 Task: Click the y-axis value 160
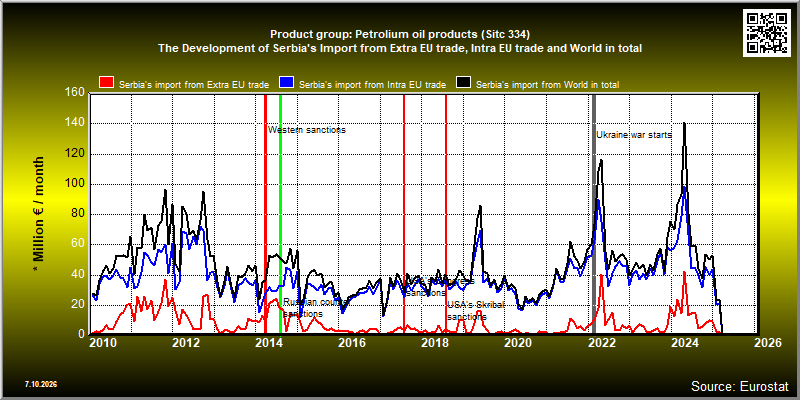(x=75, y=92)
